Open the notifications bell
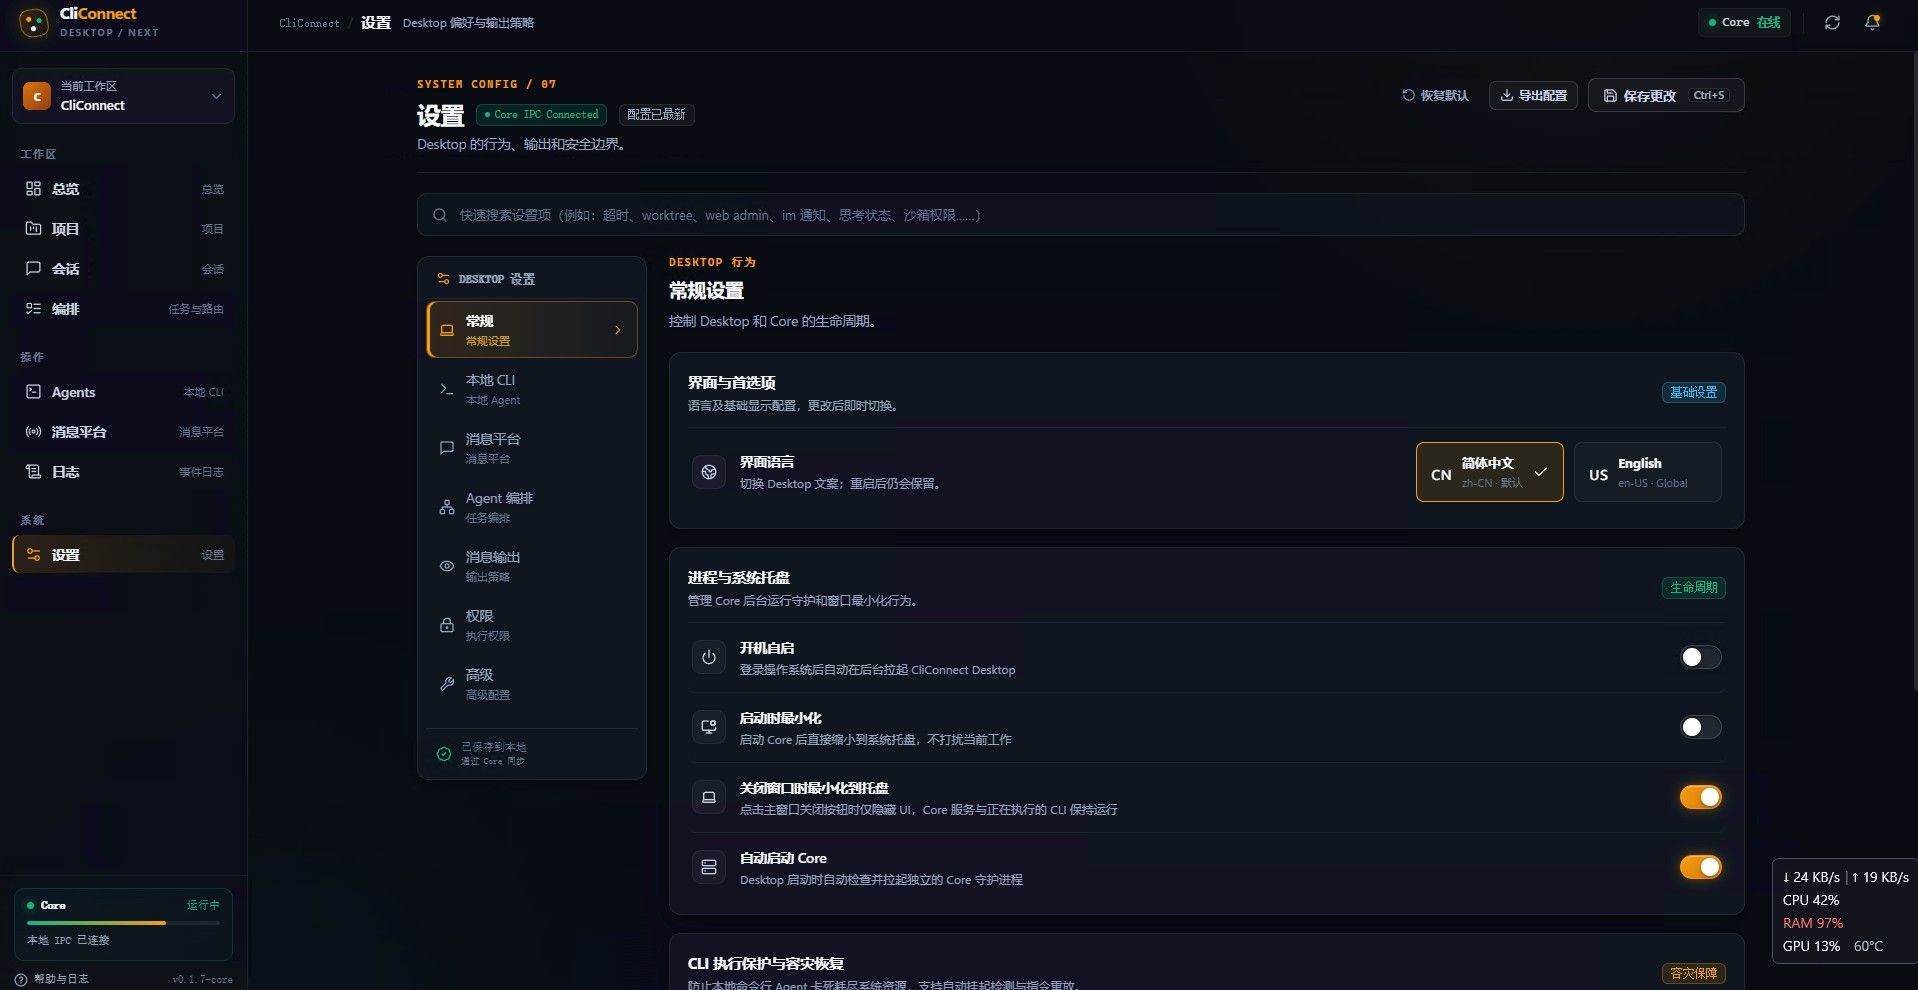 pos(1872,22)
